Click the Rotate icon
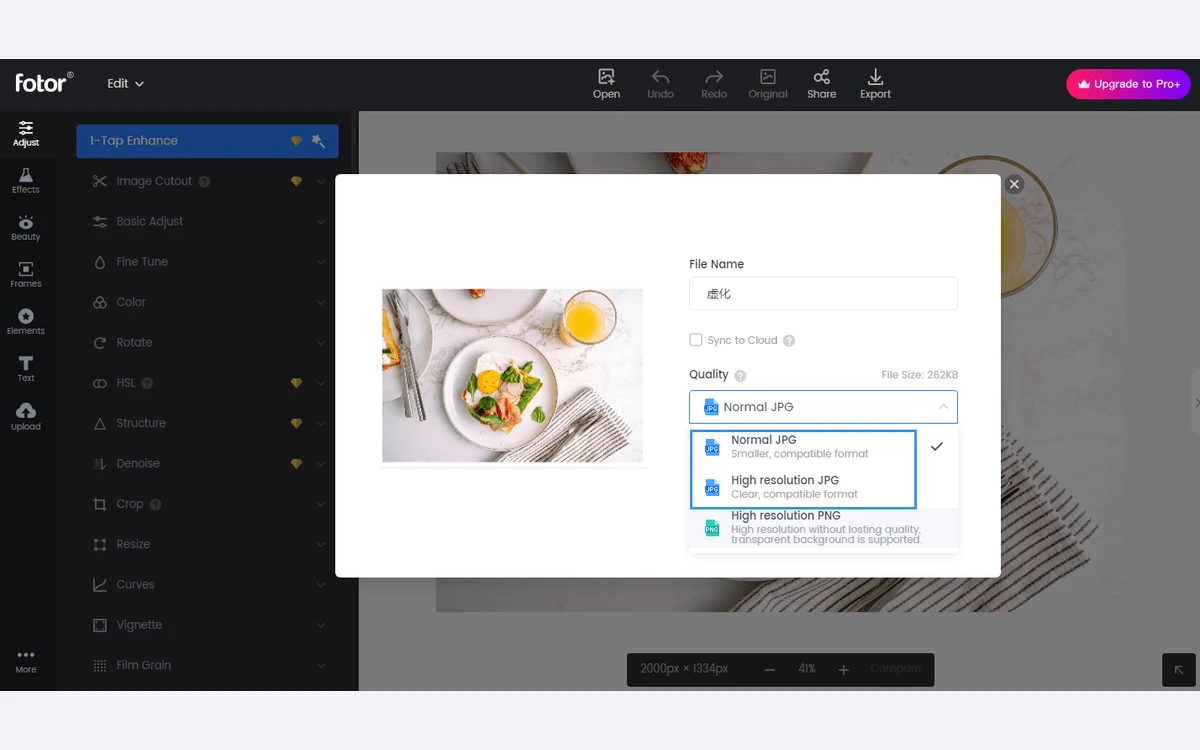The height and width of the screenshot is (750, 1200). (99, 343)
